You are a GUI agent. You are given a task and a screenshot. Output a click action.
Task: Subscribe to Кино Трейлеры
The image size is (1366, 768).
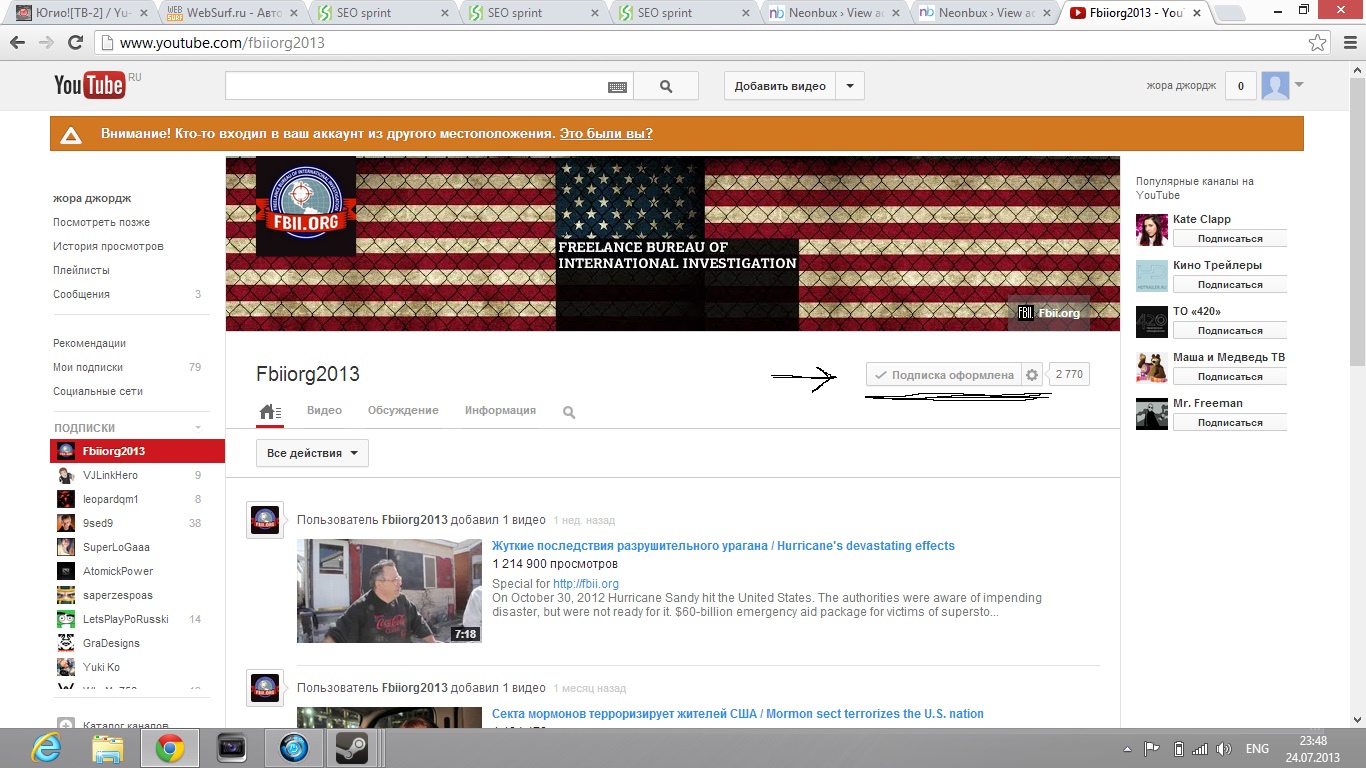coord(1230,285)
